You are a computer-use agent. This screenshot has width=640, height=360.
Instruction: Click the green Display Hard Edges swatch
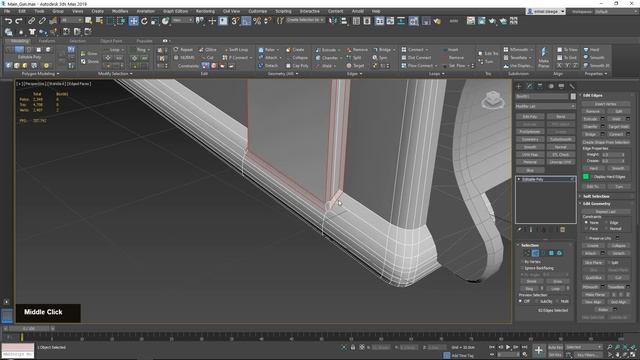click(586, 176)
